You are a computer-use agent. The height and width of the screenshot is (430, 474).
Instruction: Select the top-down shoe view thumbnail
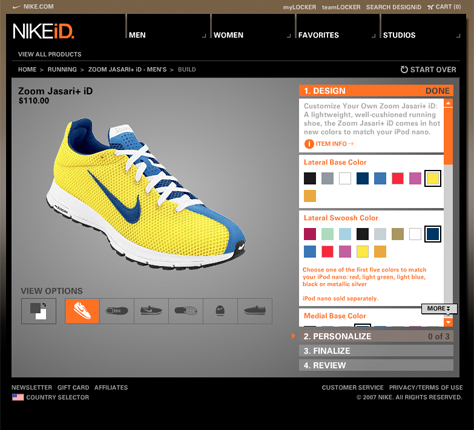pyautogui.click(x=117, y=311)
